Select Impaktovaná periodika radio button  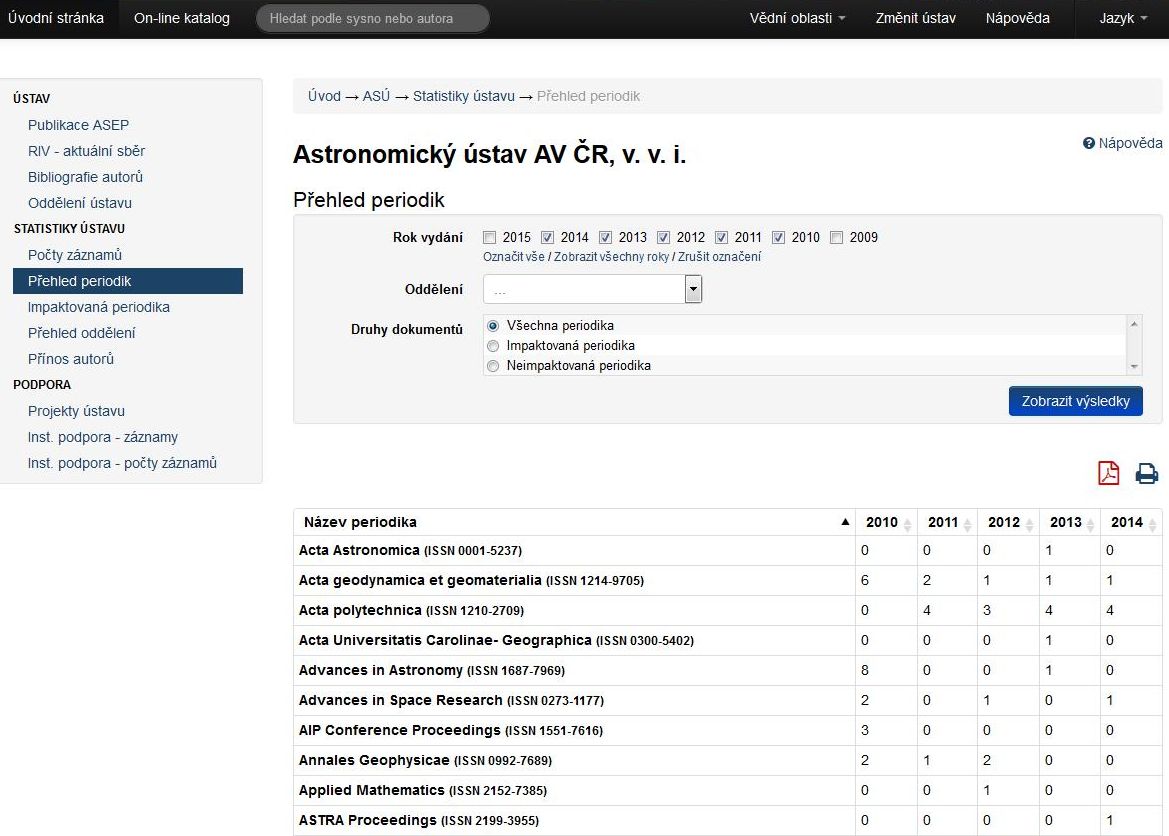coord(493,346)
